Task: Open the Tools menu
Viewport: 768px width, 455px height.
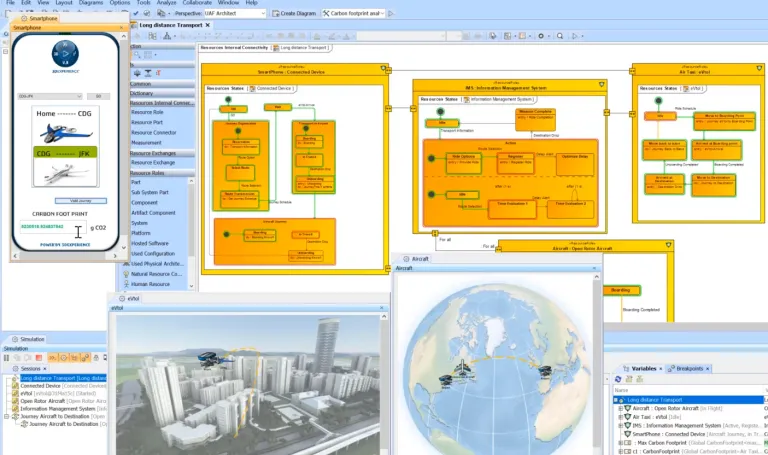Action: point(144,3)
